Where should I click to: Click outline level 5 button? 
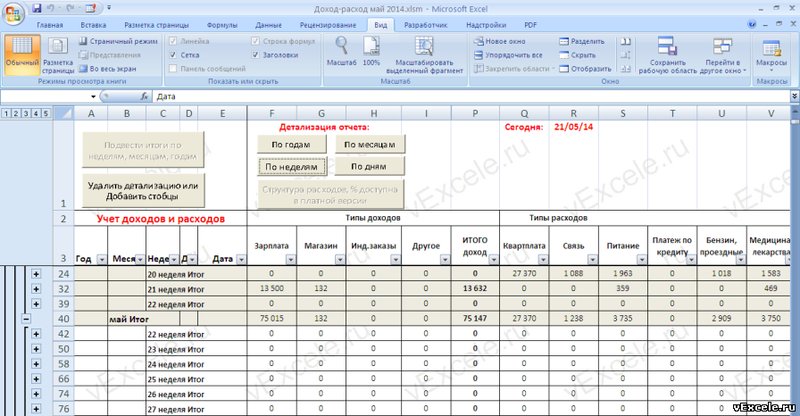point(45,113)
